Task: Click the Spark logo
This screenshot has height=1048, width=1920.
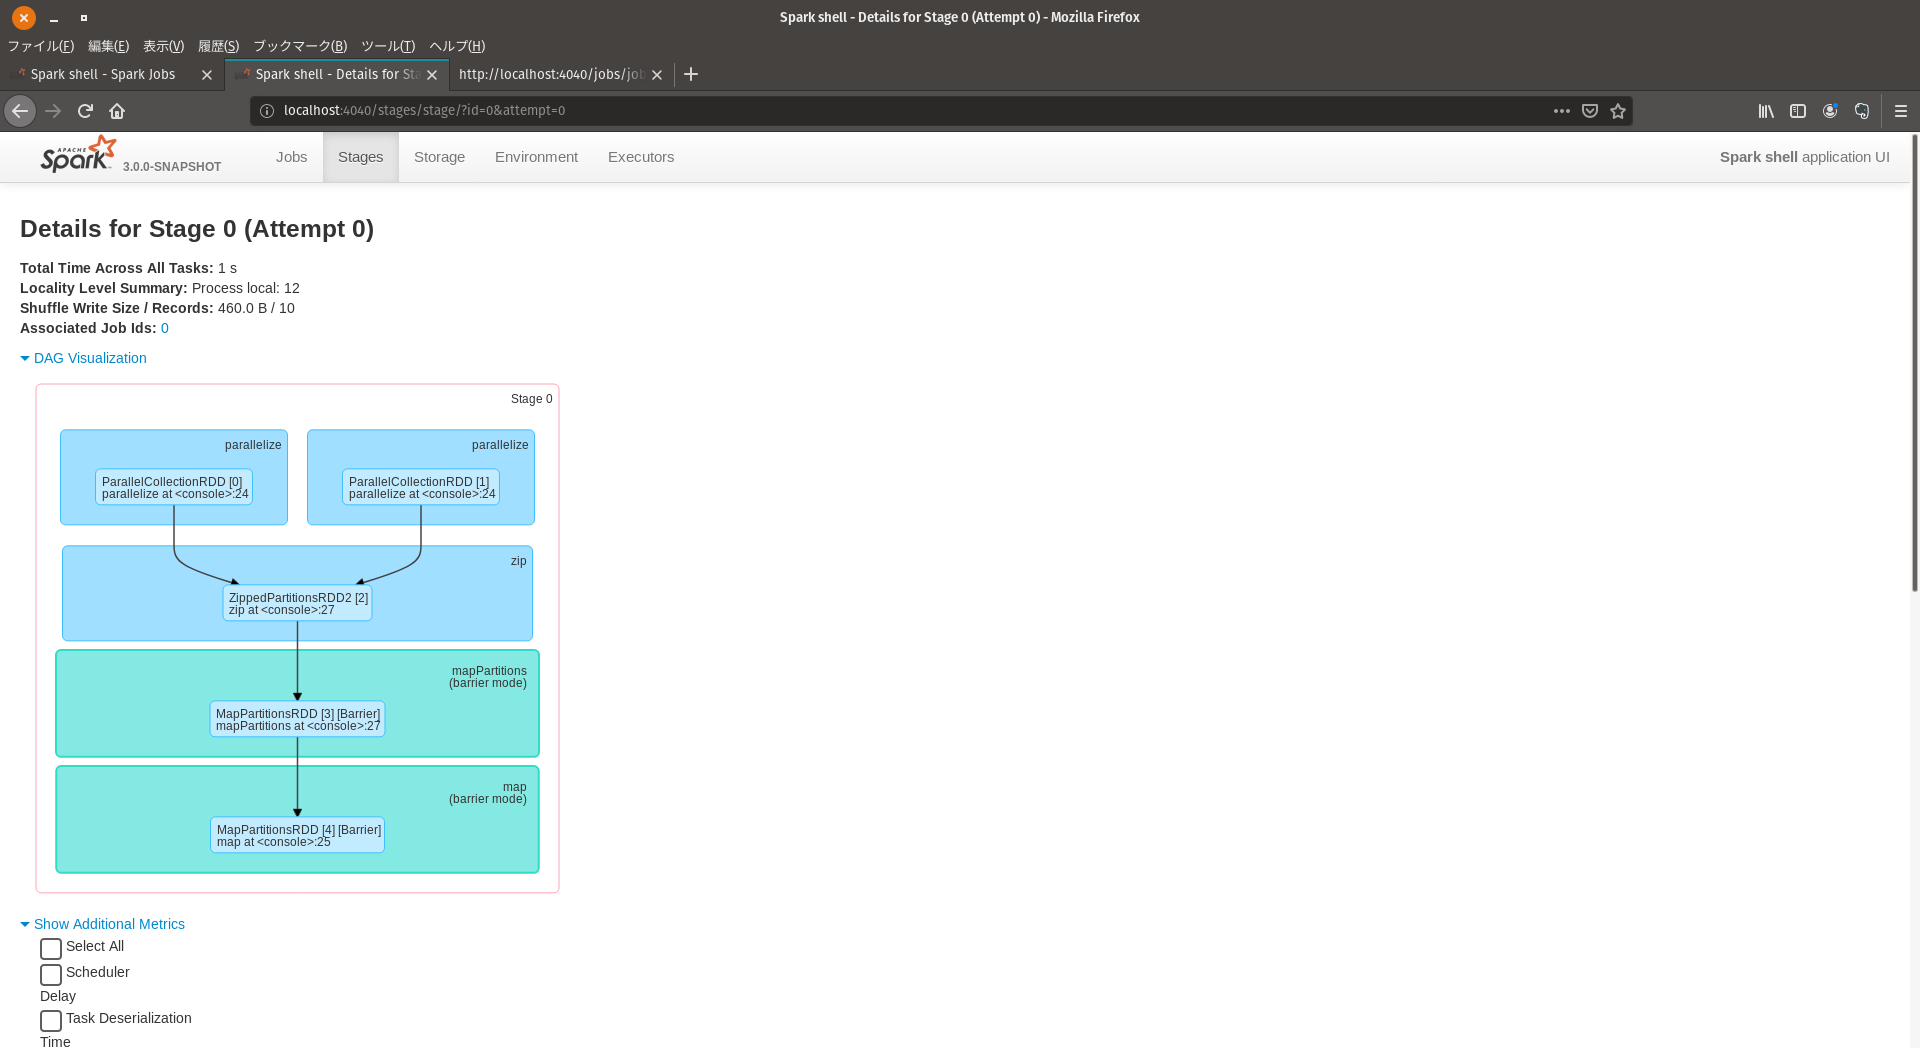Action: tap(78, 155)
